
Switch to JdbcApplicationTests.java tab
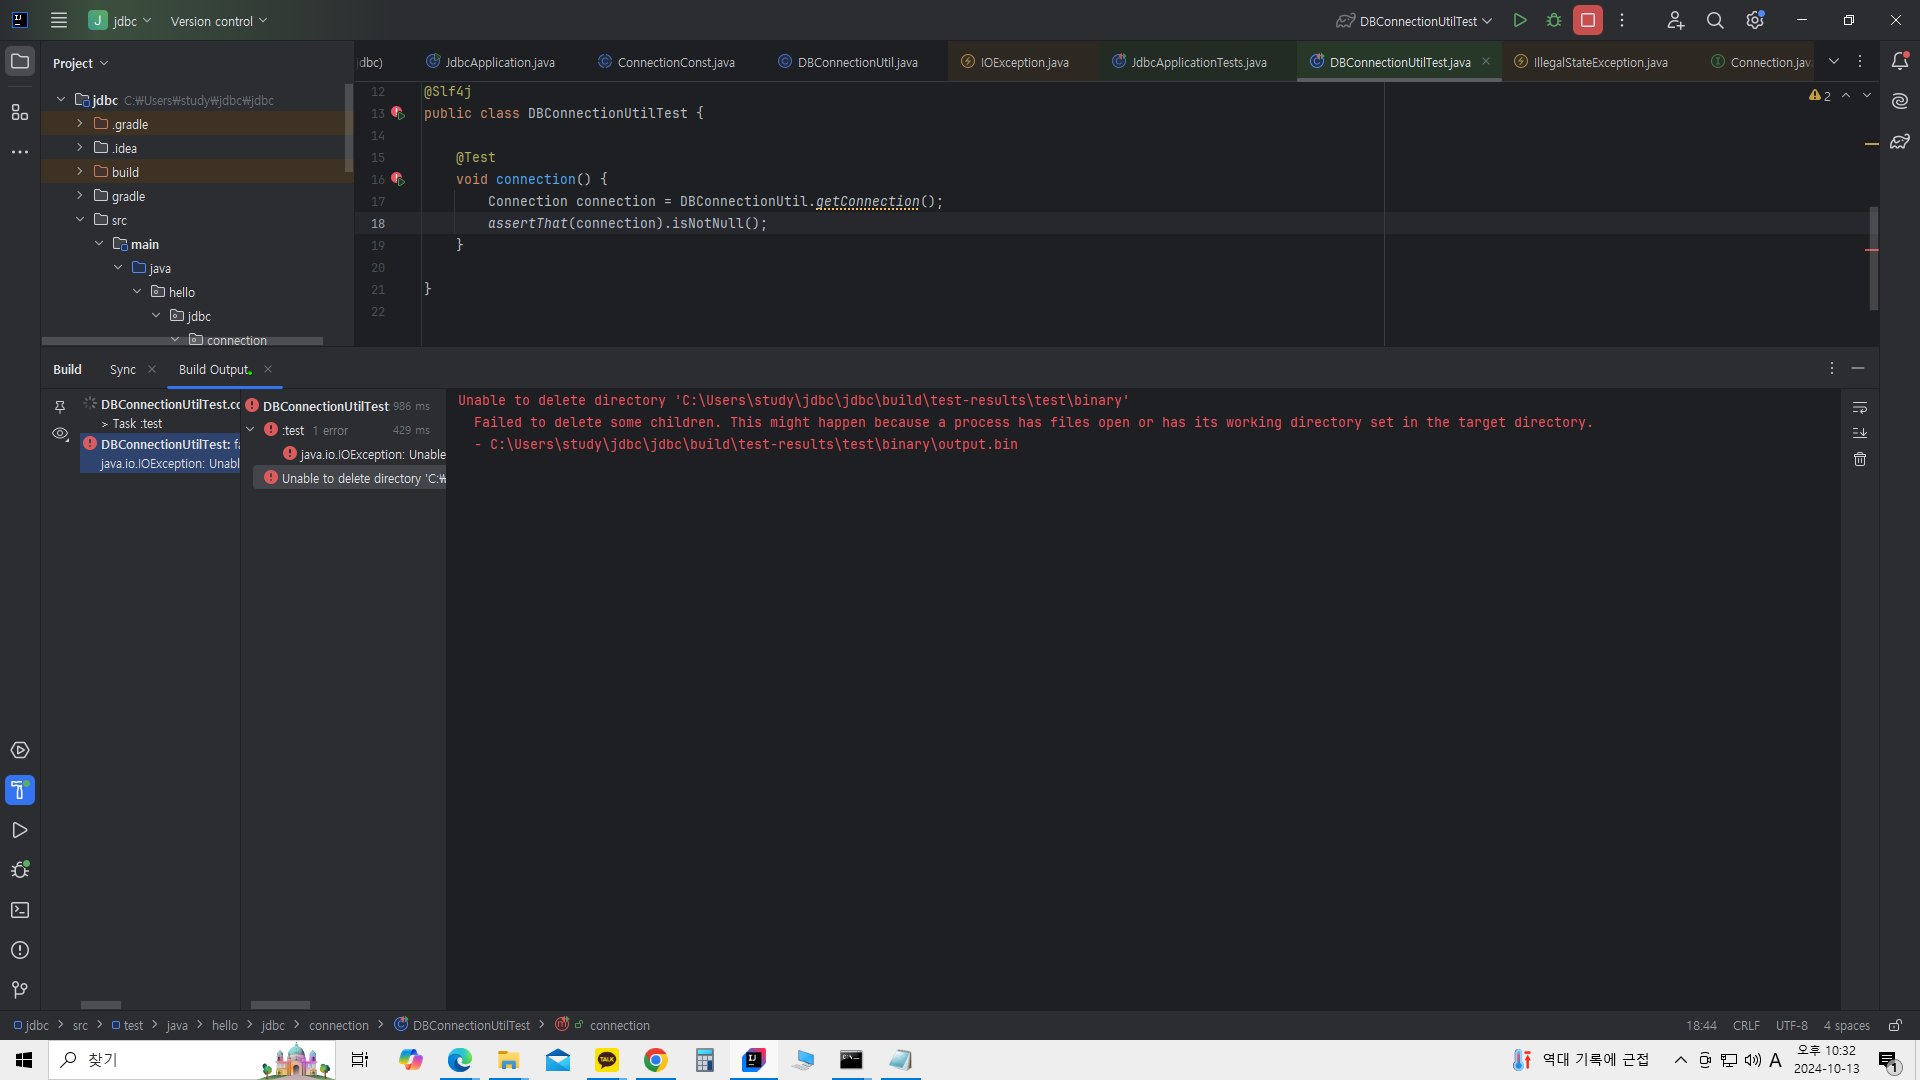pyautogui.click(x=1189, y=62)
